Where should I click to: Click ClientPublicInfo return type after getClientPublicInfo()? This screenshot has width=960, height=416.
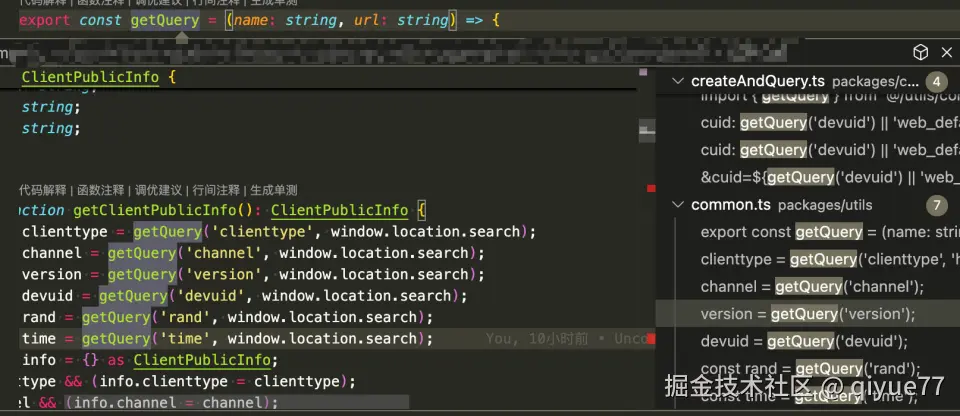340,211
